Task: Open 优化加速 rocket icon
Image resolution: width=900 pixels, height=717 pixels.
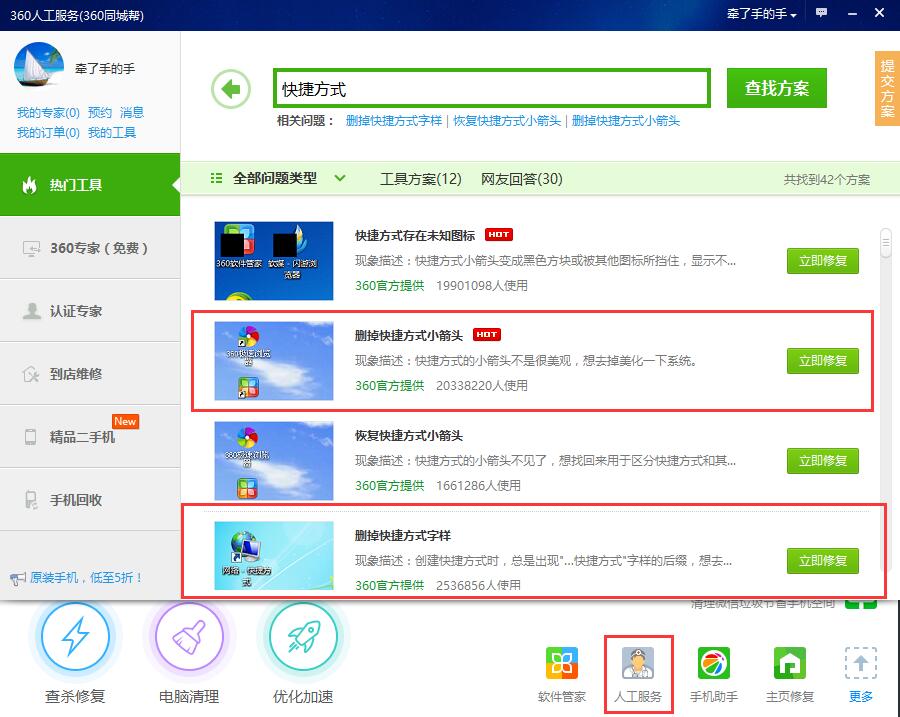Action: click(x=303, y=636)
